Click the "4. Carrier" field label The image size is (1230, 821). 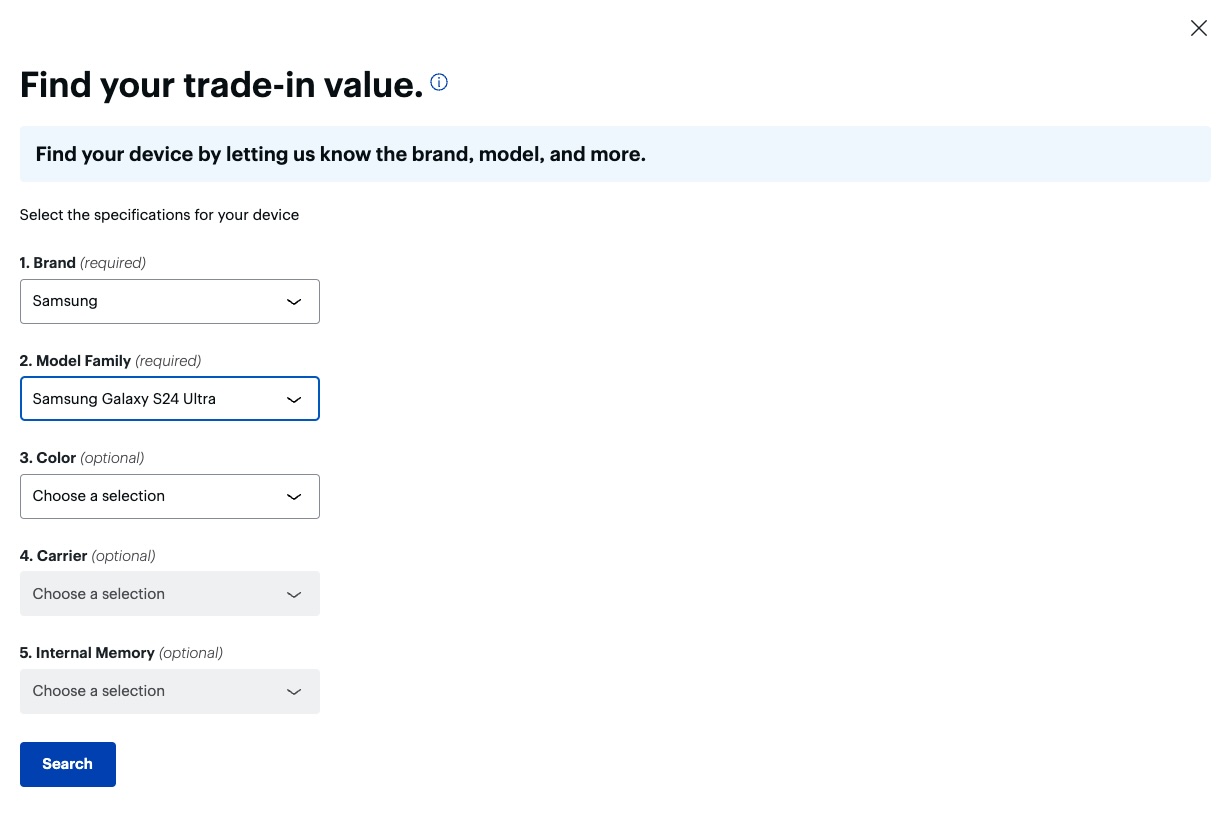pos(54,556)
